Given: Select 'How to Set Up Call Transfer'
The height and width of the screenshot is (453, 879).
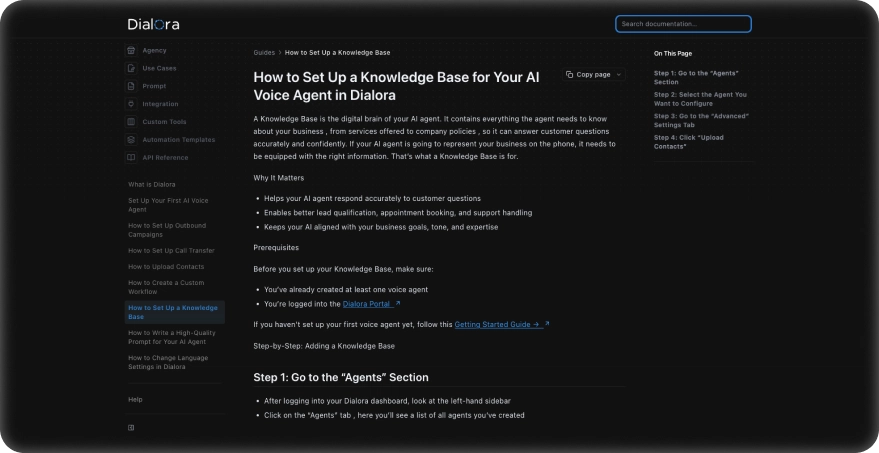Looking at the screenshot, I should tap(171, 250).
